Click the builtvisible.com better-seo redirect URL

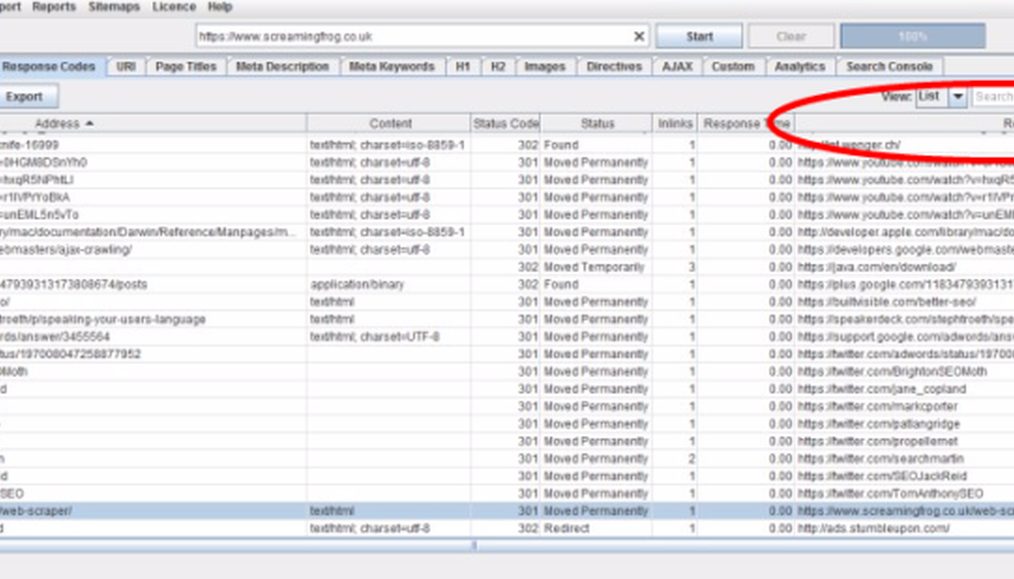(x=887, y=302)
